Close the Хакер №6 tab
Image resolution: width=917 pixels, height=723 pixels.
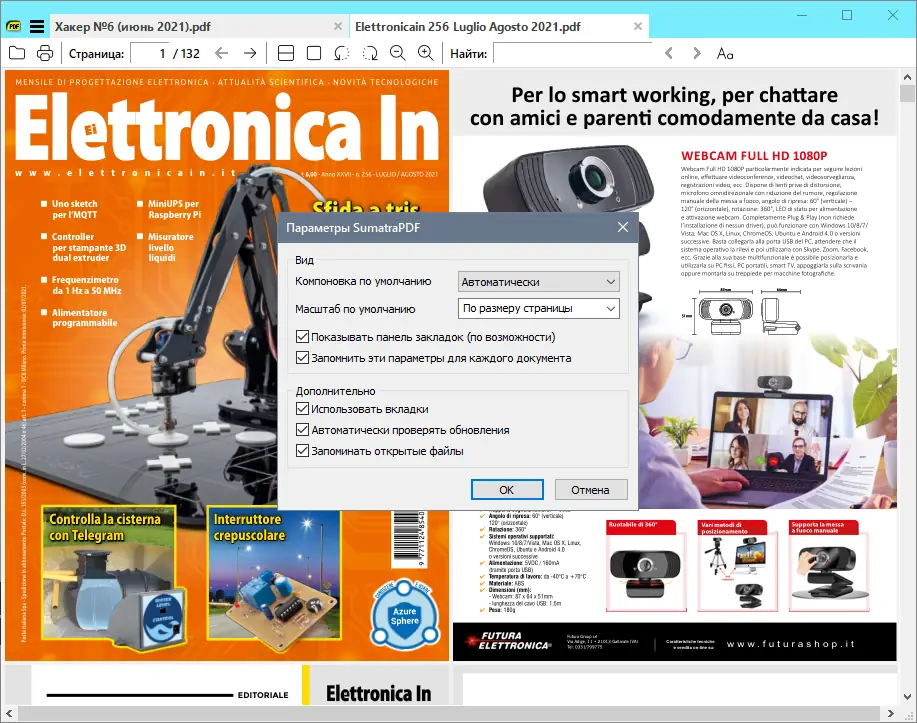[x=338, y=26]
